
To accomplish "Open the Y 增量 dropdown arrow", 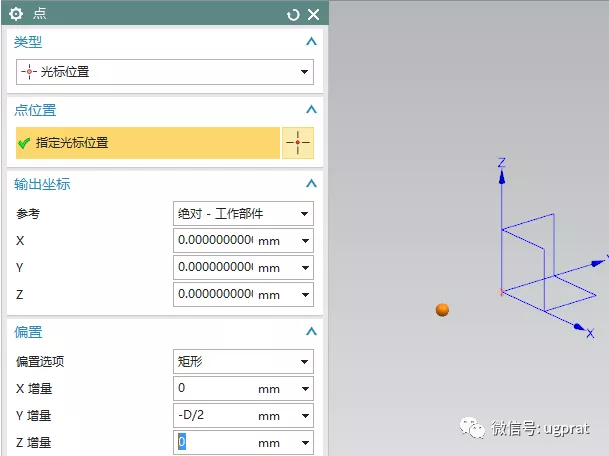I will tap(305, 416).
